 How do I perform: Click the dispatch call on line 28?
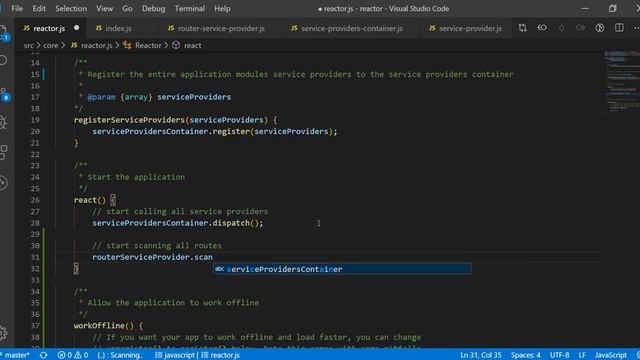point(231,223)
